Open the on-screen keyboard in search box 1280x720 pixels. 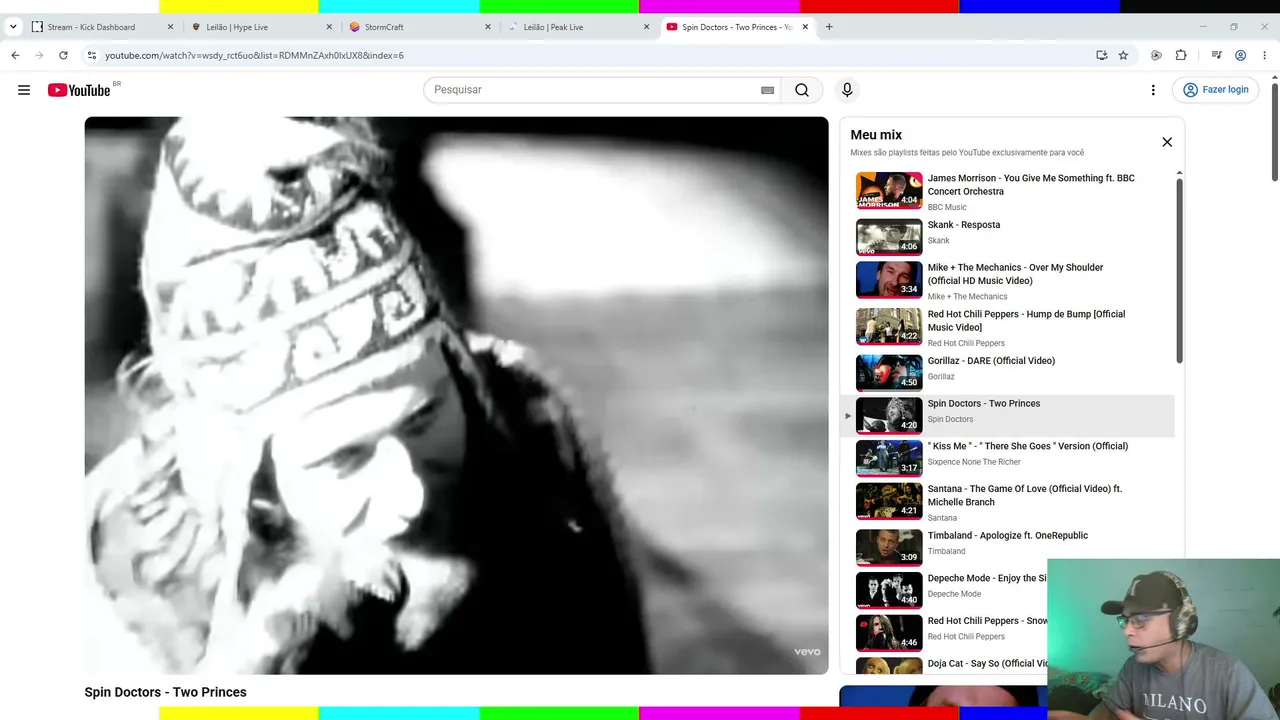[x=767, y=90]
